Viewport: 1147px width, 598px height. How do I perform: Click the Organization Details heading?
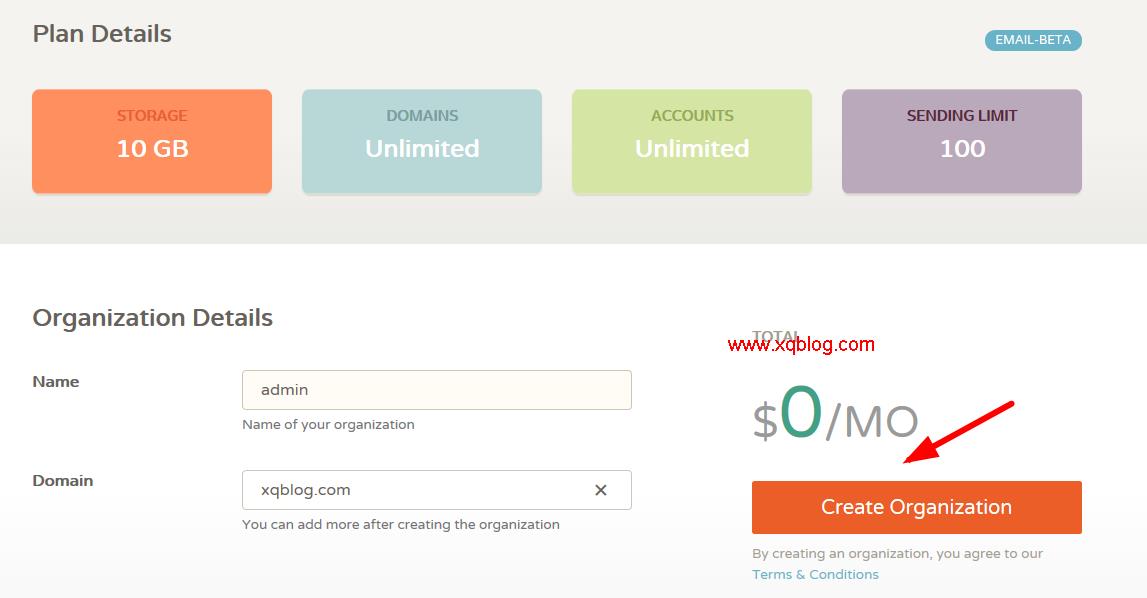pos(152,318)
